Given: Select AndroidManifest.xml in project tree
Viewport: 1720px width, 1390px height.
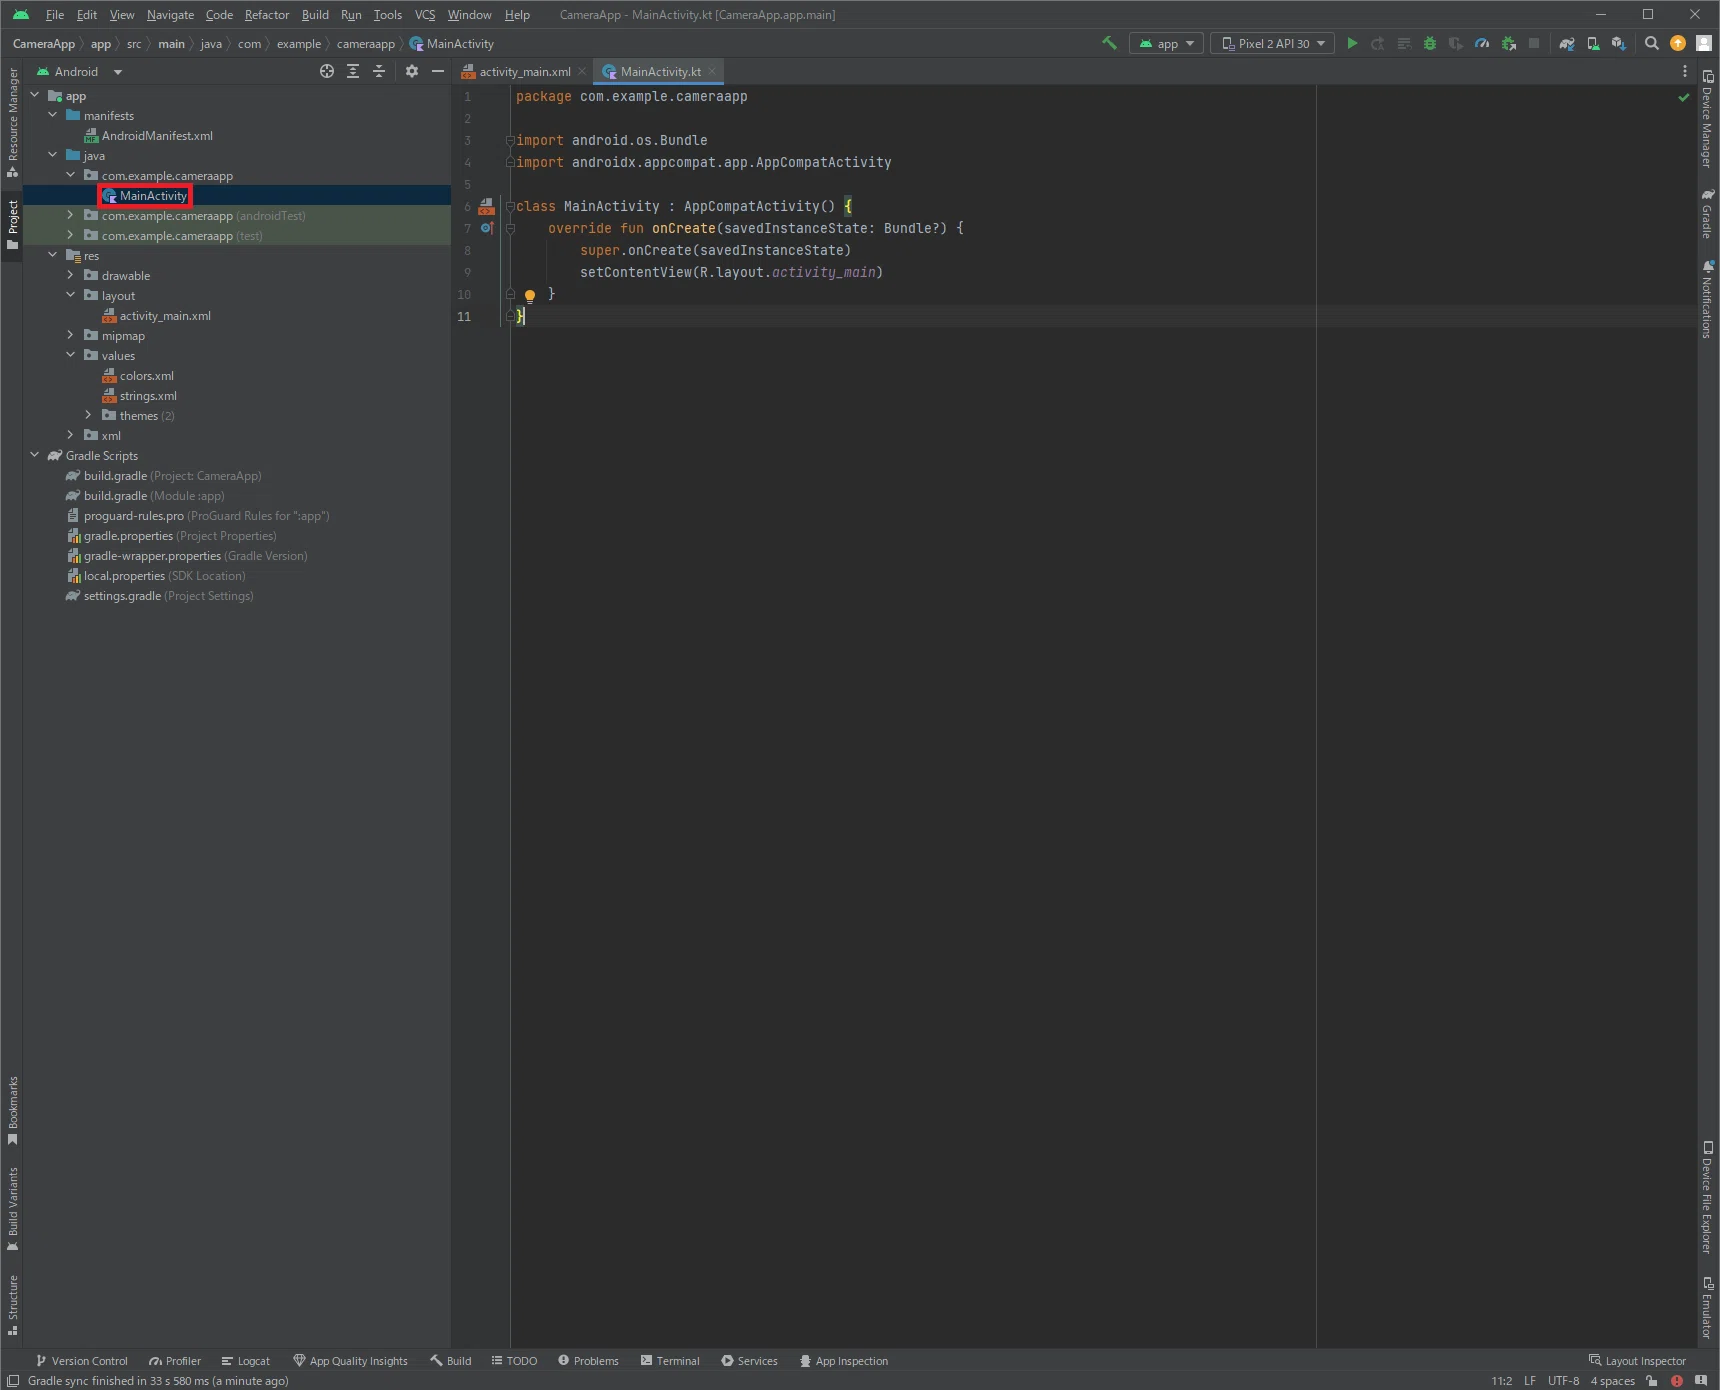Looking at the screenshot, I should pyautogui.click(x=157, y=135).
